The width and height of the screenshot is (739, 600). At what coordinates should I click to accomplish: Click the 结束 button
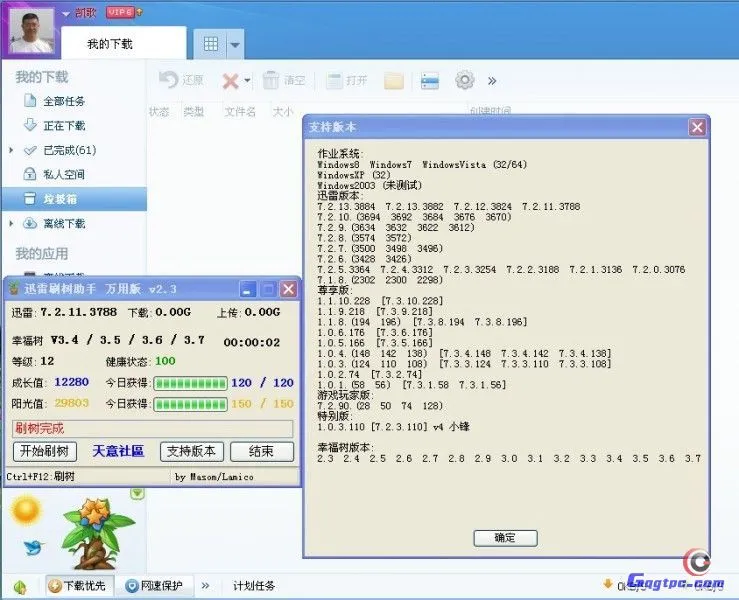(262, 452)
